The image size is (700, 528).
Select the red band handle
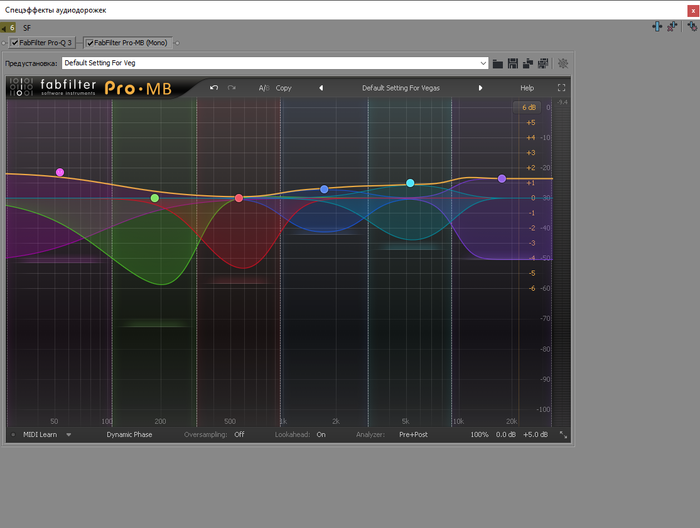[x=239, y=198]
